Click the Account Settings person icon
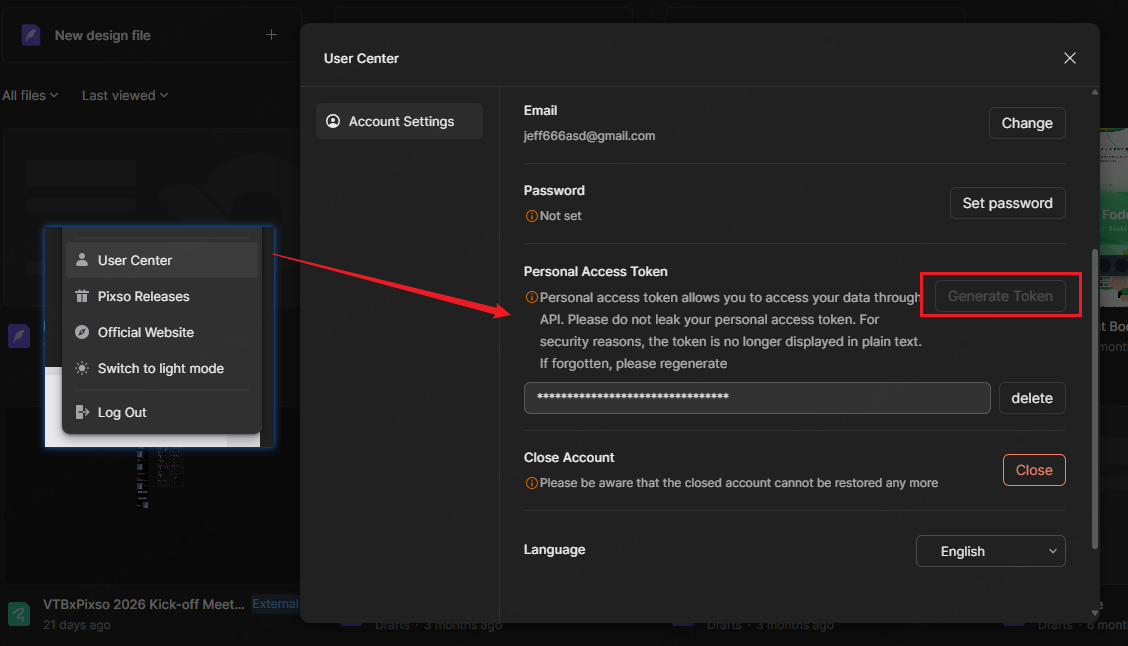Viewport: 1128px width, 646px height. tap(333, 120)
